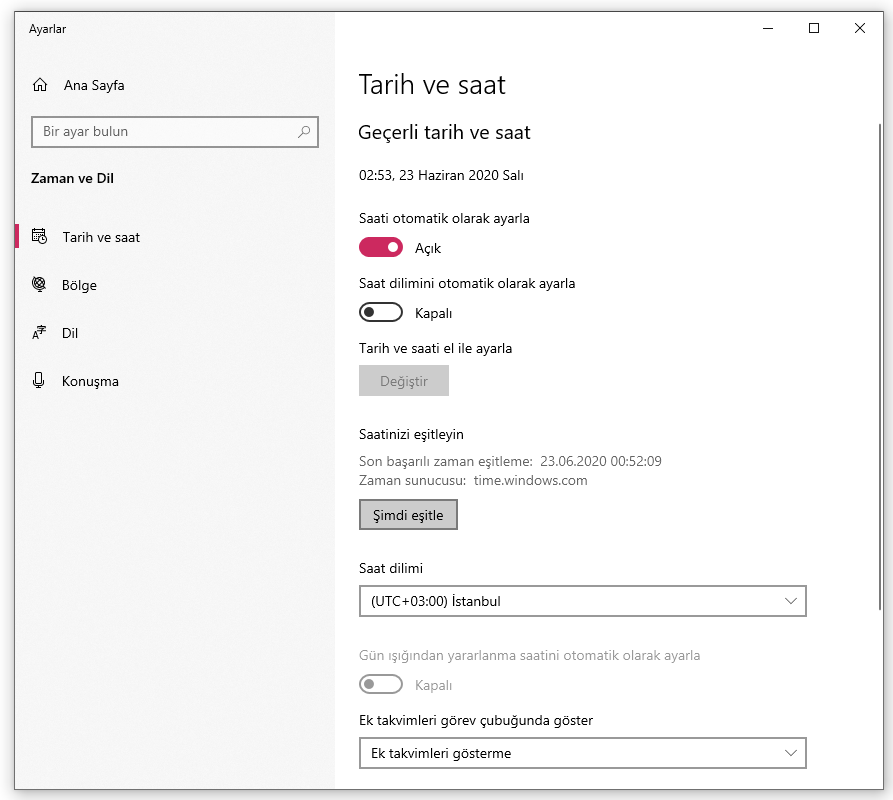Enable Saat dilimini otomatik olarak ayarla

pyautogui.click(x=381, y=313)
